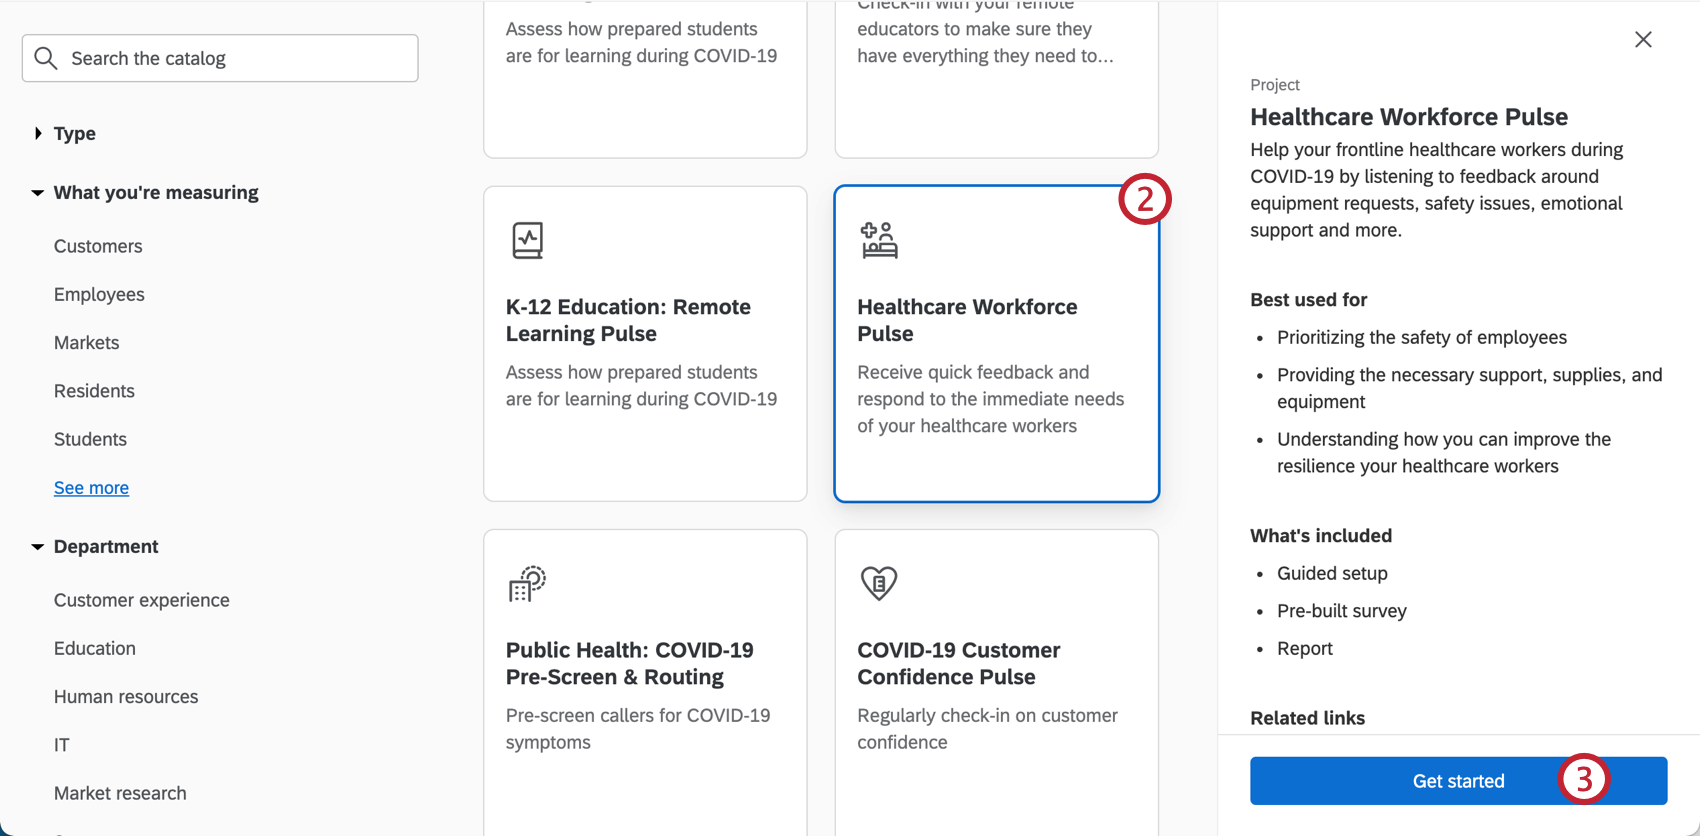The height and width of the screenshot is (836, 1700).
Task: Open the K-12 Education Remote Learning Pulse card
Action: (645, 344)
